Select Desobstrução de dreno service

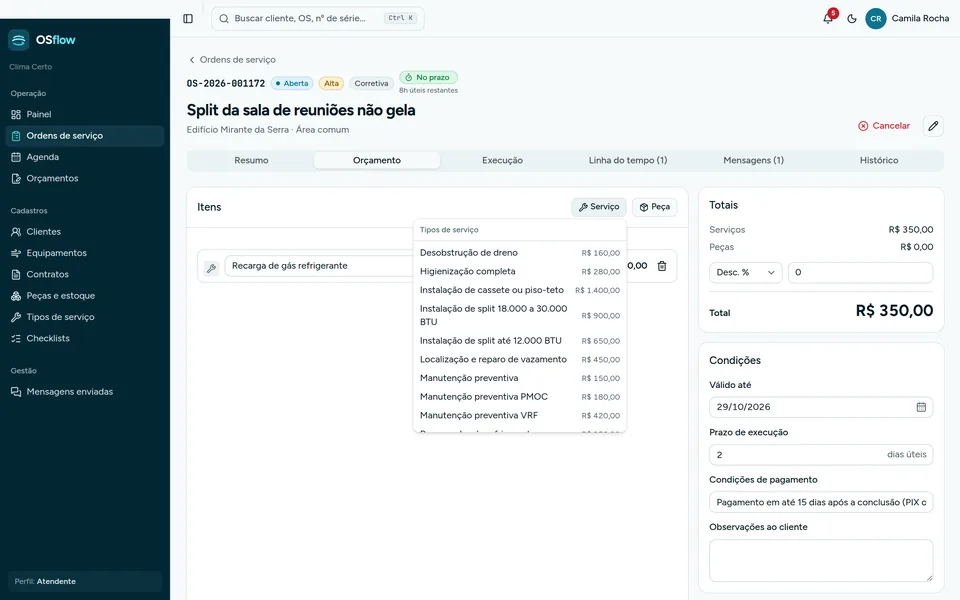[x=520, y=253]
